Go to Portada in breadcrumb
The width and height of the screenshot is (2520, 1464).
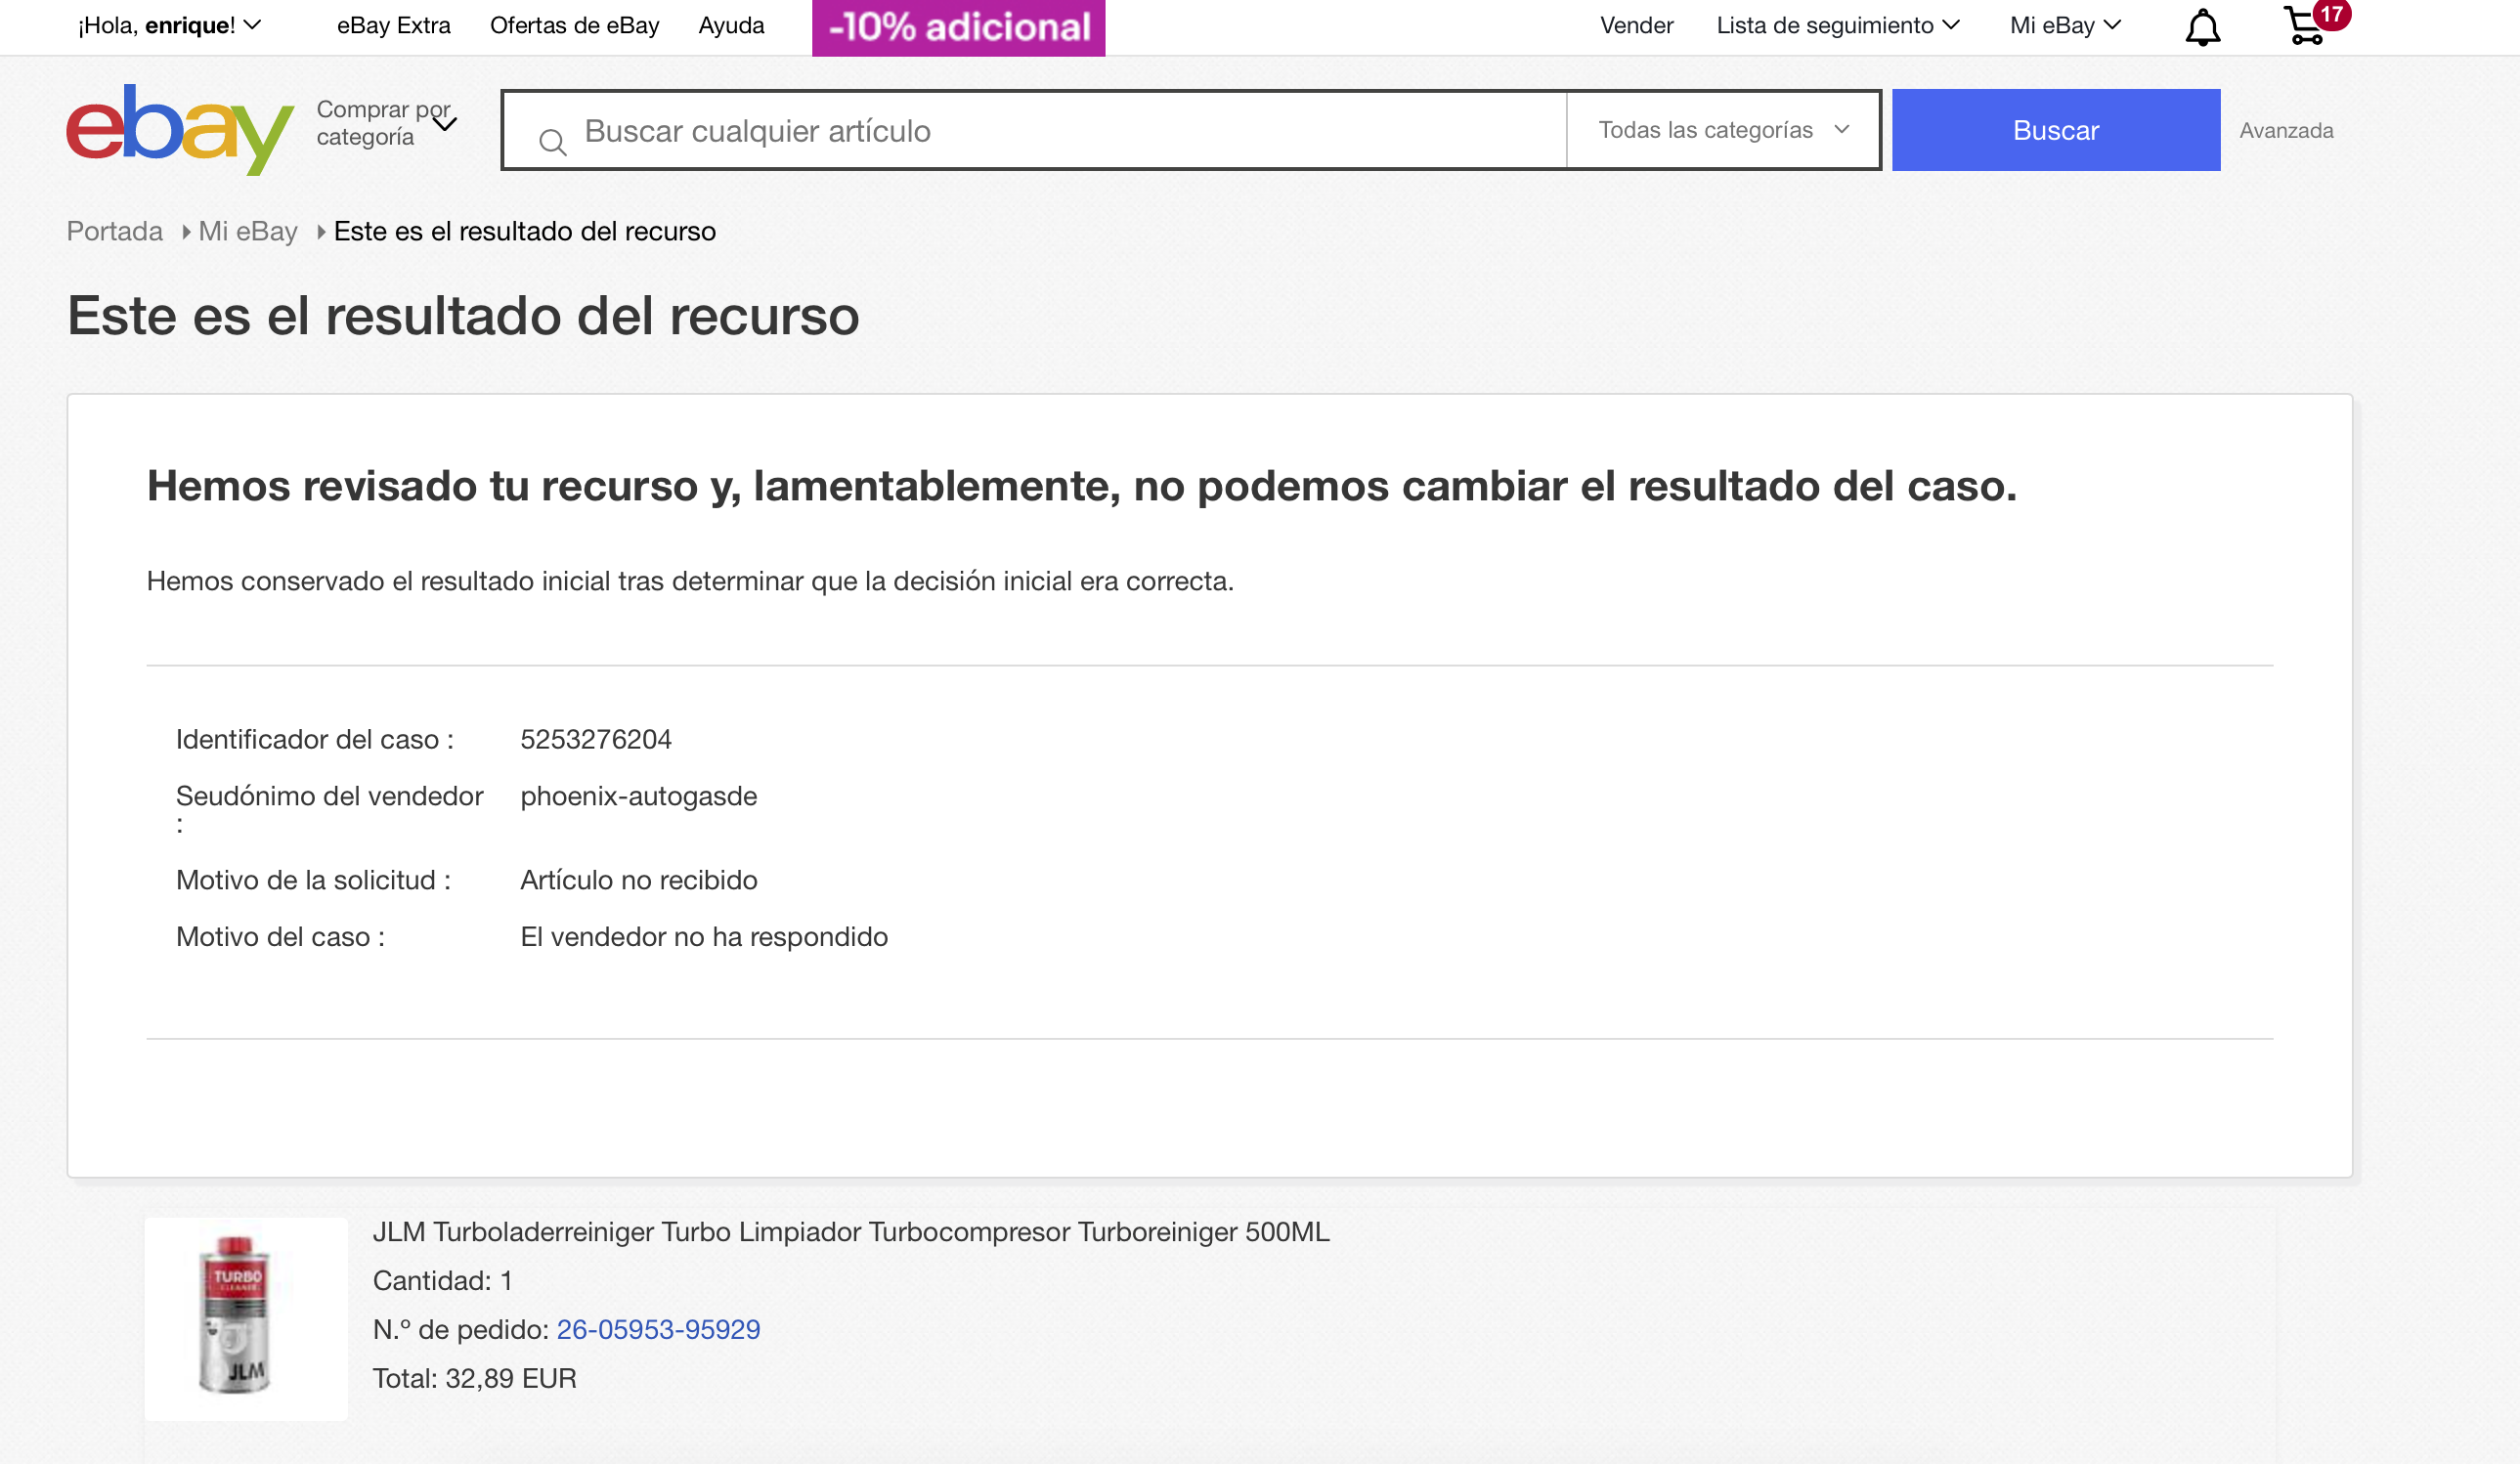pos(114,231)
